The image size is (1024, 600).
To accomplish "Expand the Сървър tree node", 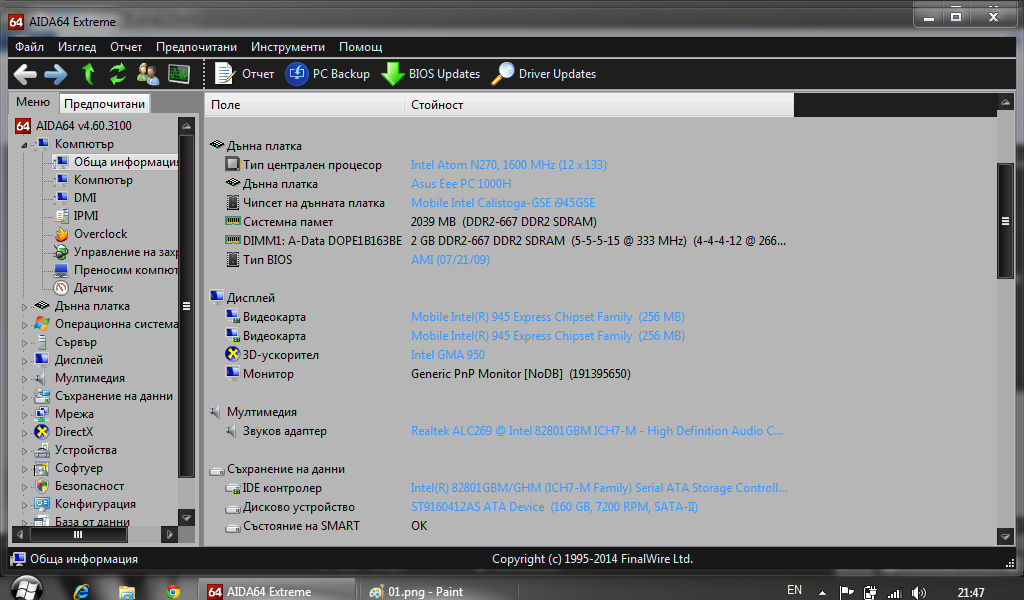I will (24, 342).
